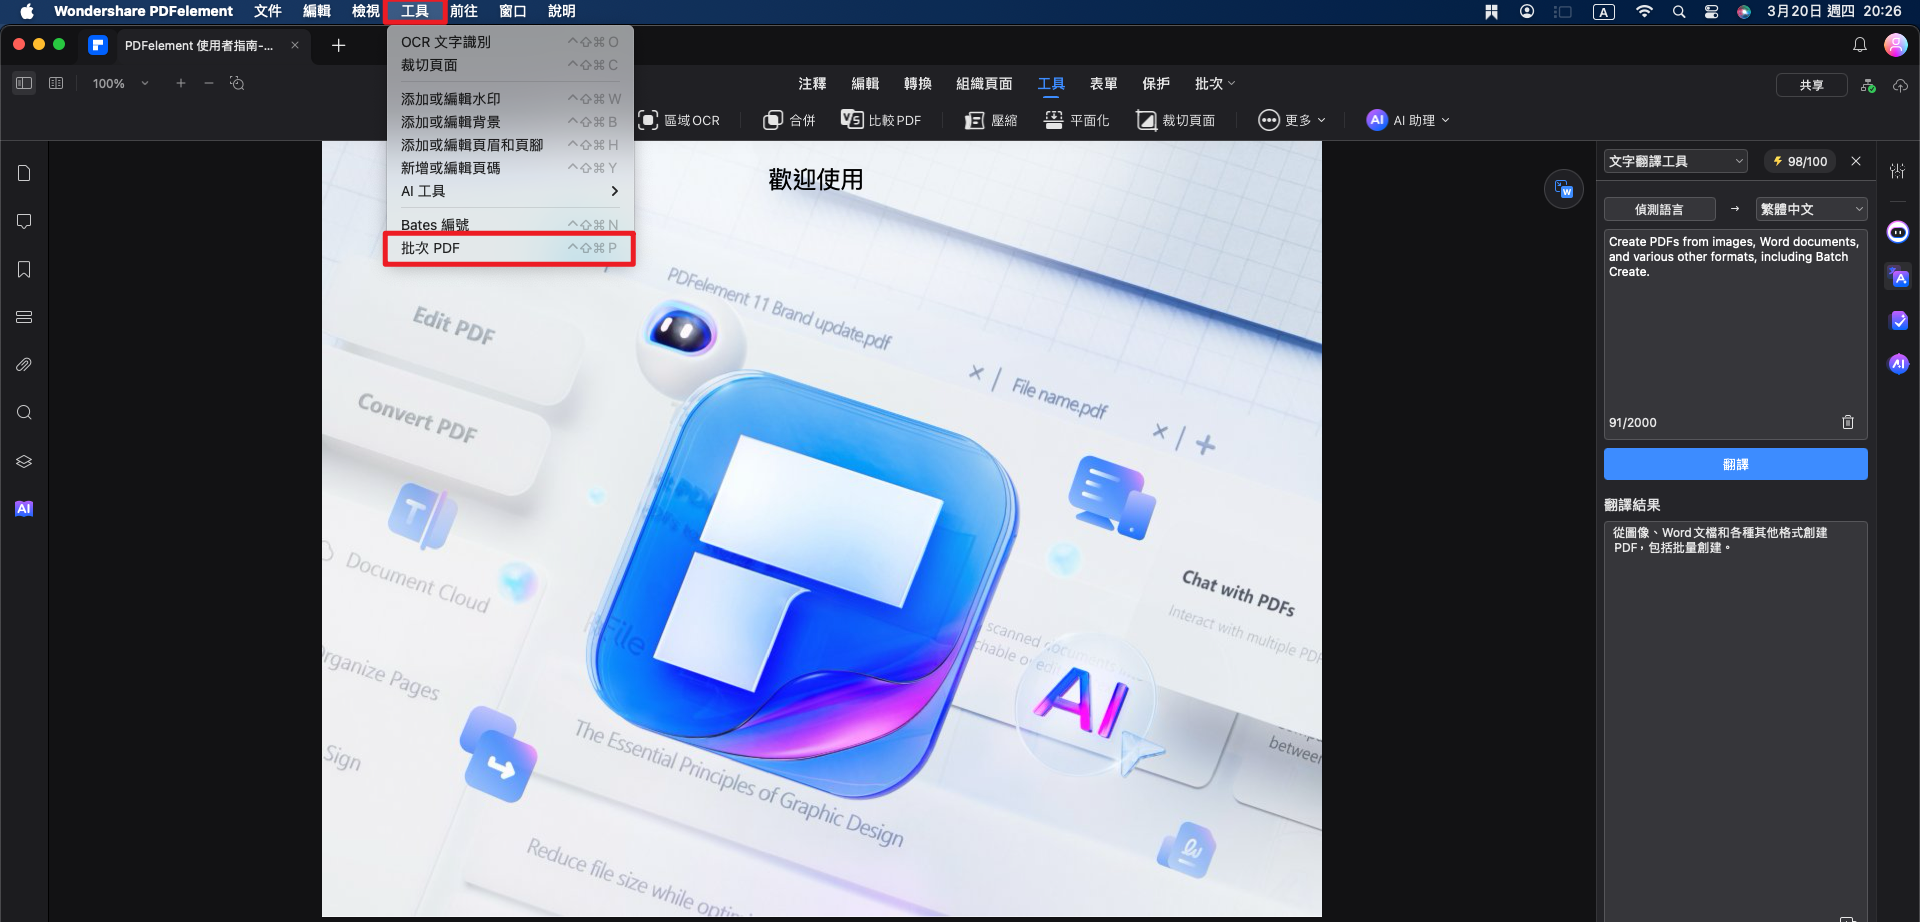
Task: Open the search panel in left sidebar
Action: click(x=24, y=413)
